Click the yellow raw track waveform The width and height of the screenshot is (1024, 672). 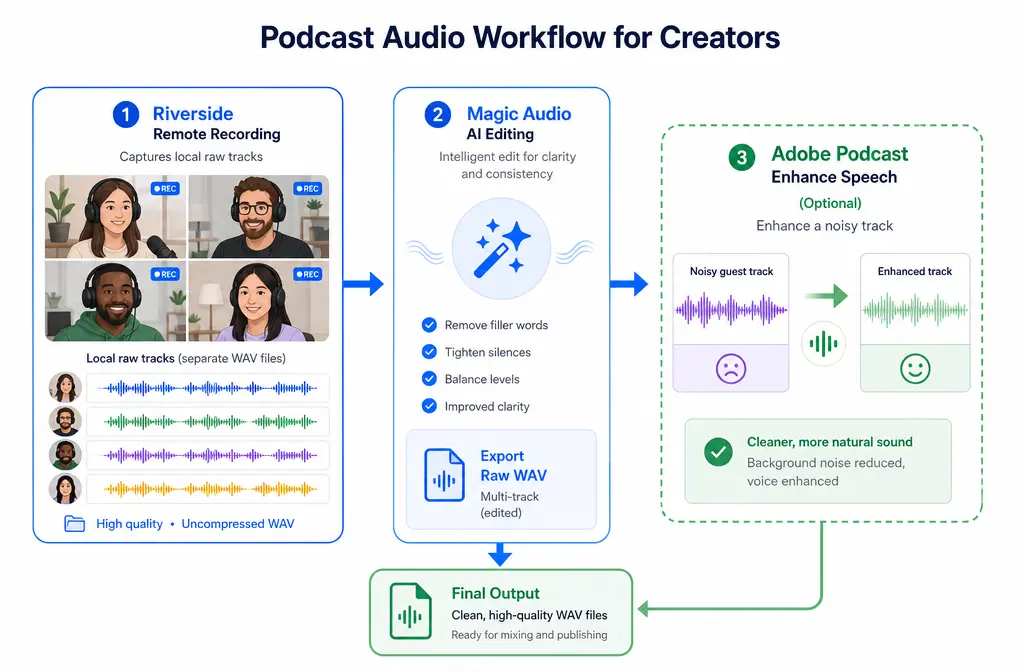point(208,488)
